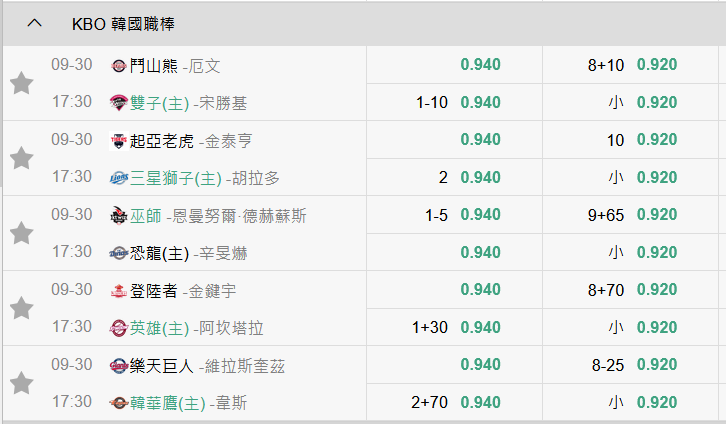Click the 起亞老虎 team logo
Screen dimensions: 726x424
[x=119, y=141]
